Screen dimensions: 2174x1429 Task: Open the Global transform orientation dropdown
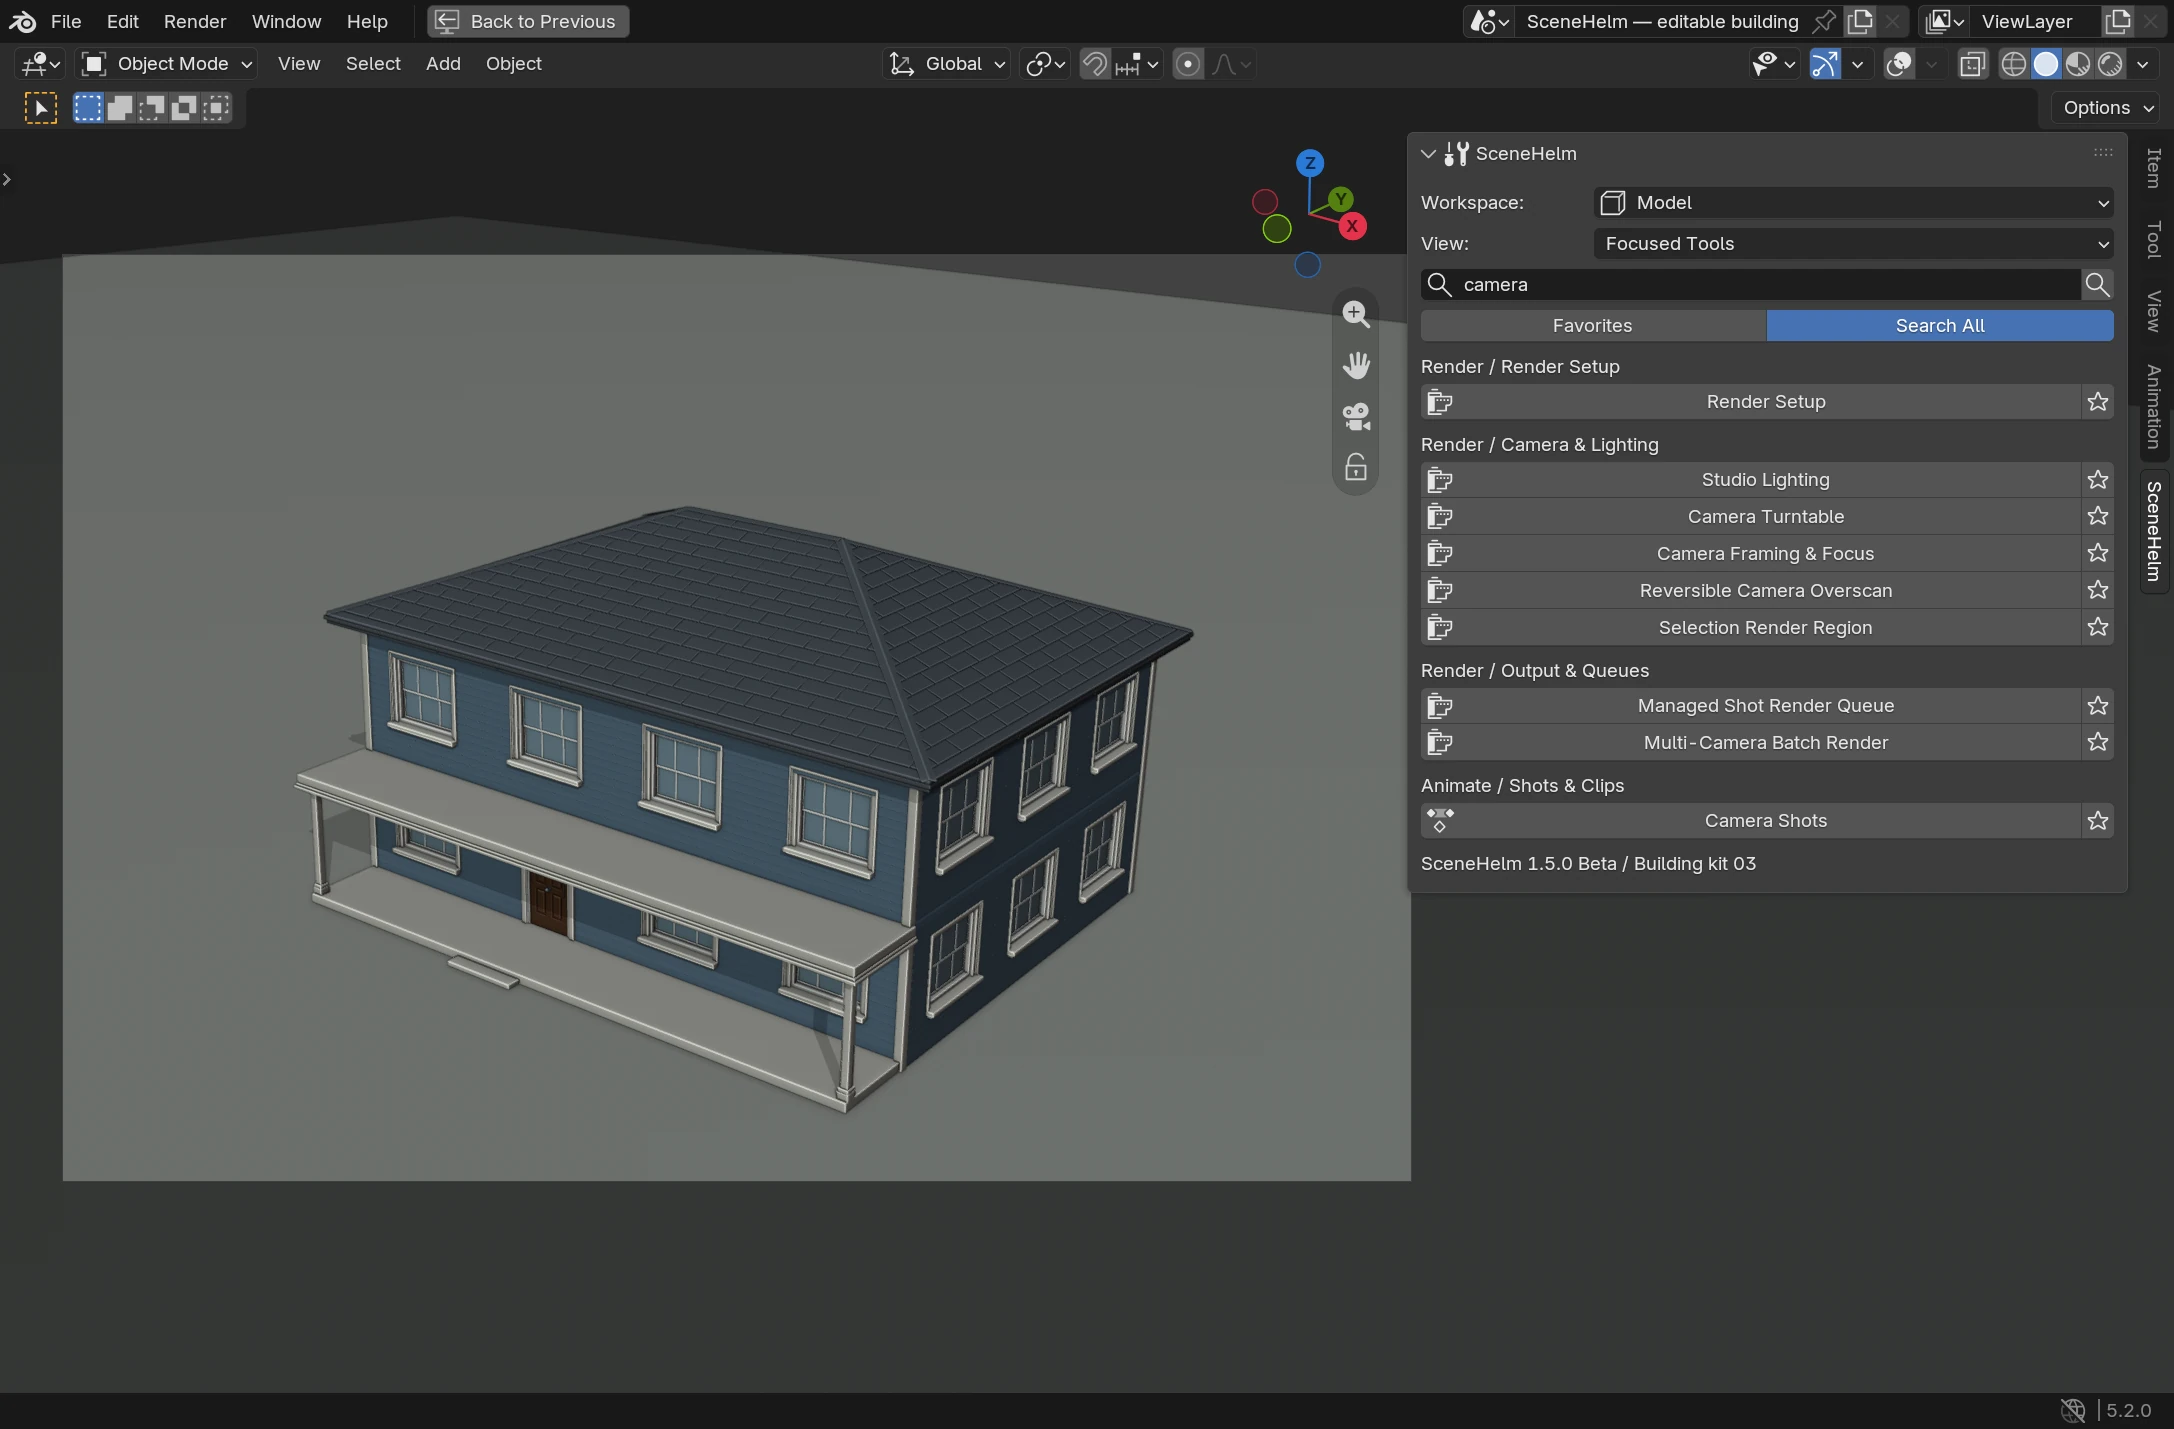pyautogui.click(x=947, y=64)
